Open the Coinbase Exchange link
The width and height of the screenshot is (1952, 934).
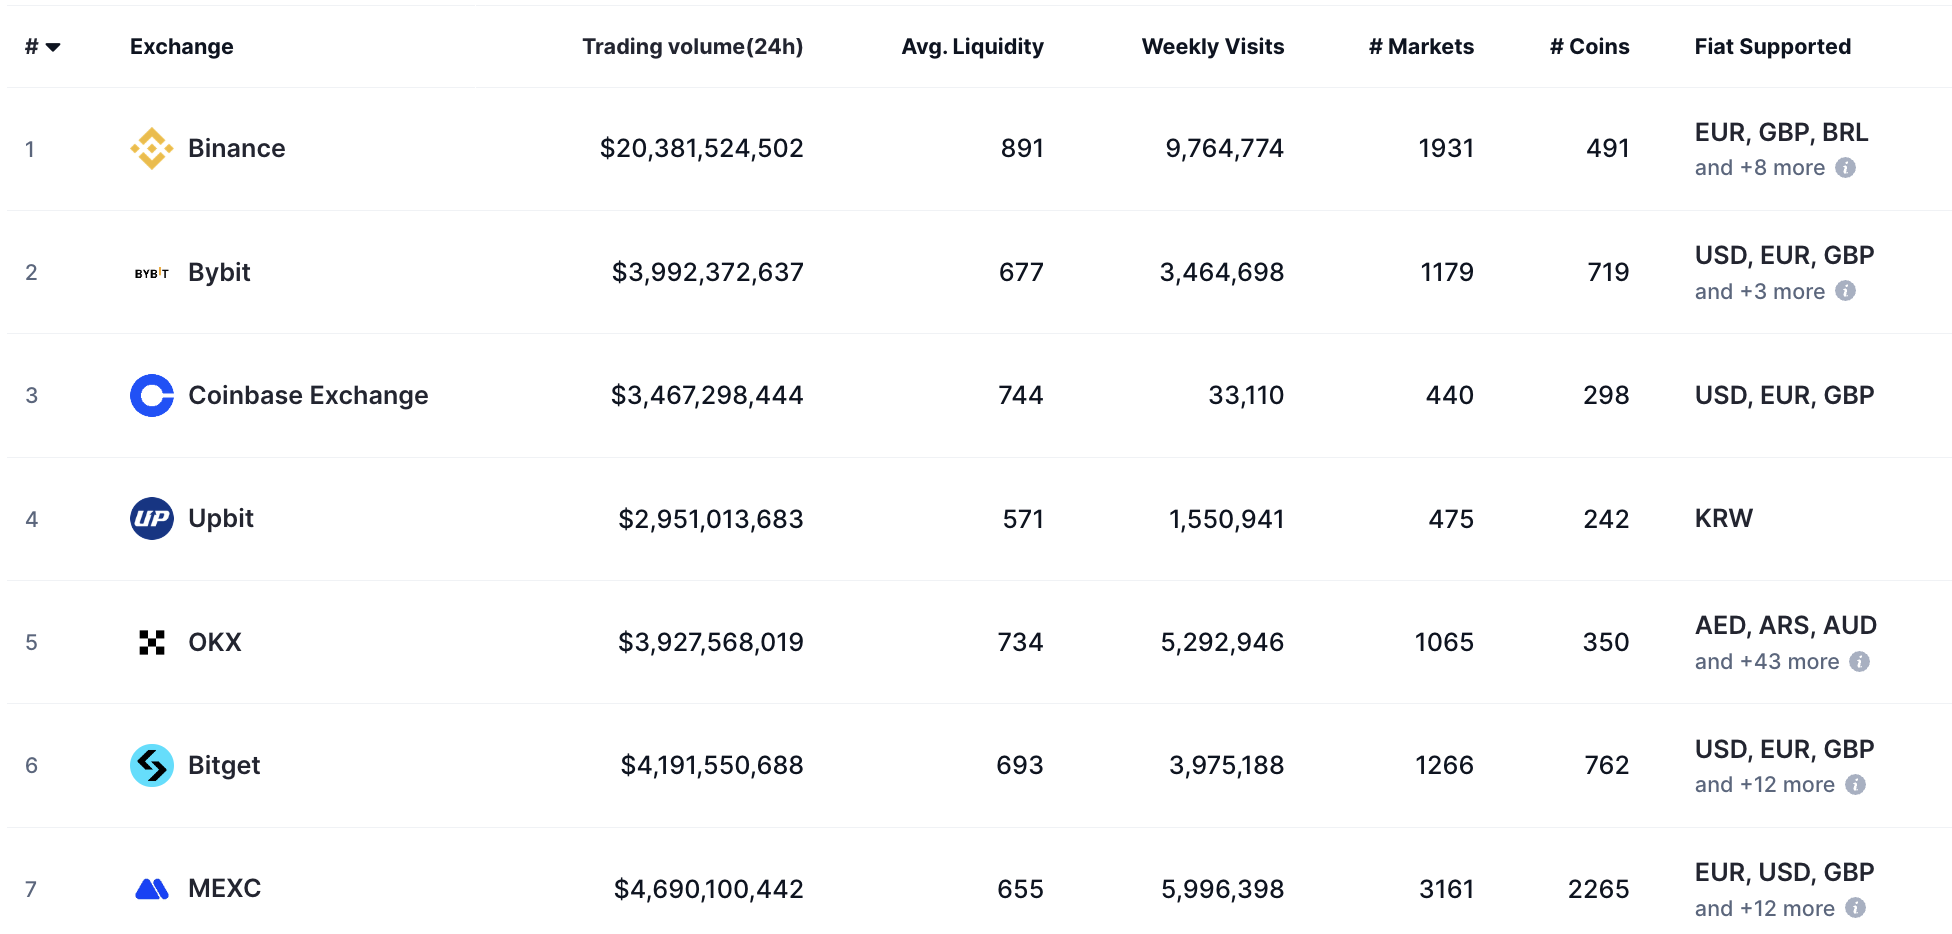point(308,396)
